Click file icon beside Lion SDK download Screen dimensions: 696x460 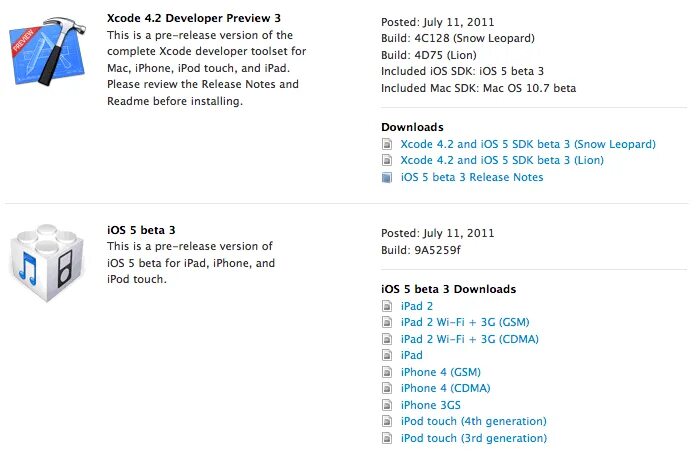[x=387, y=160]
